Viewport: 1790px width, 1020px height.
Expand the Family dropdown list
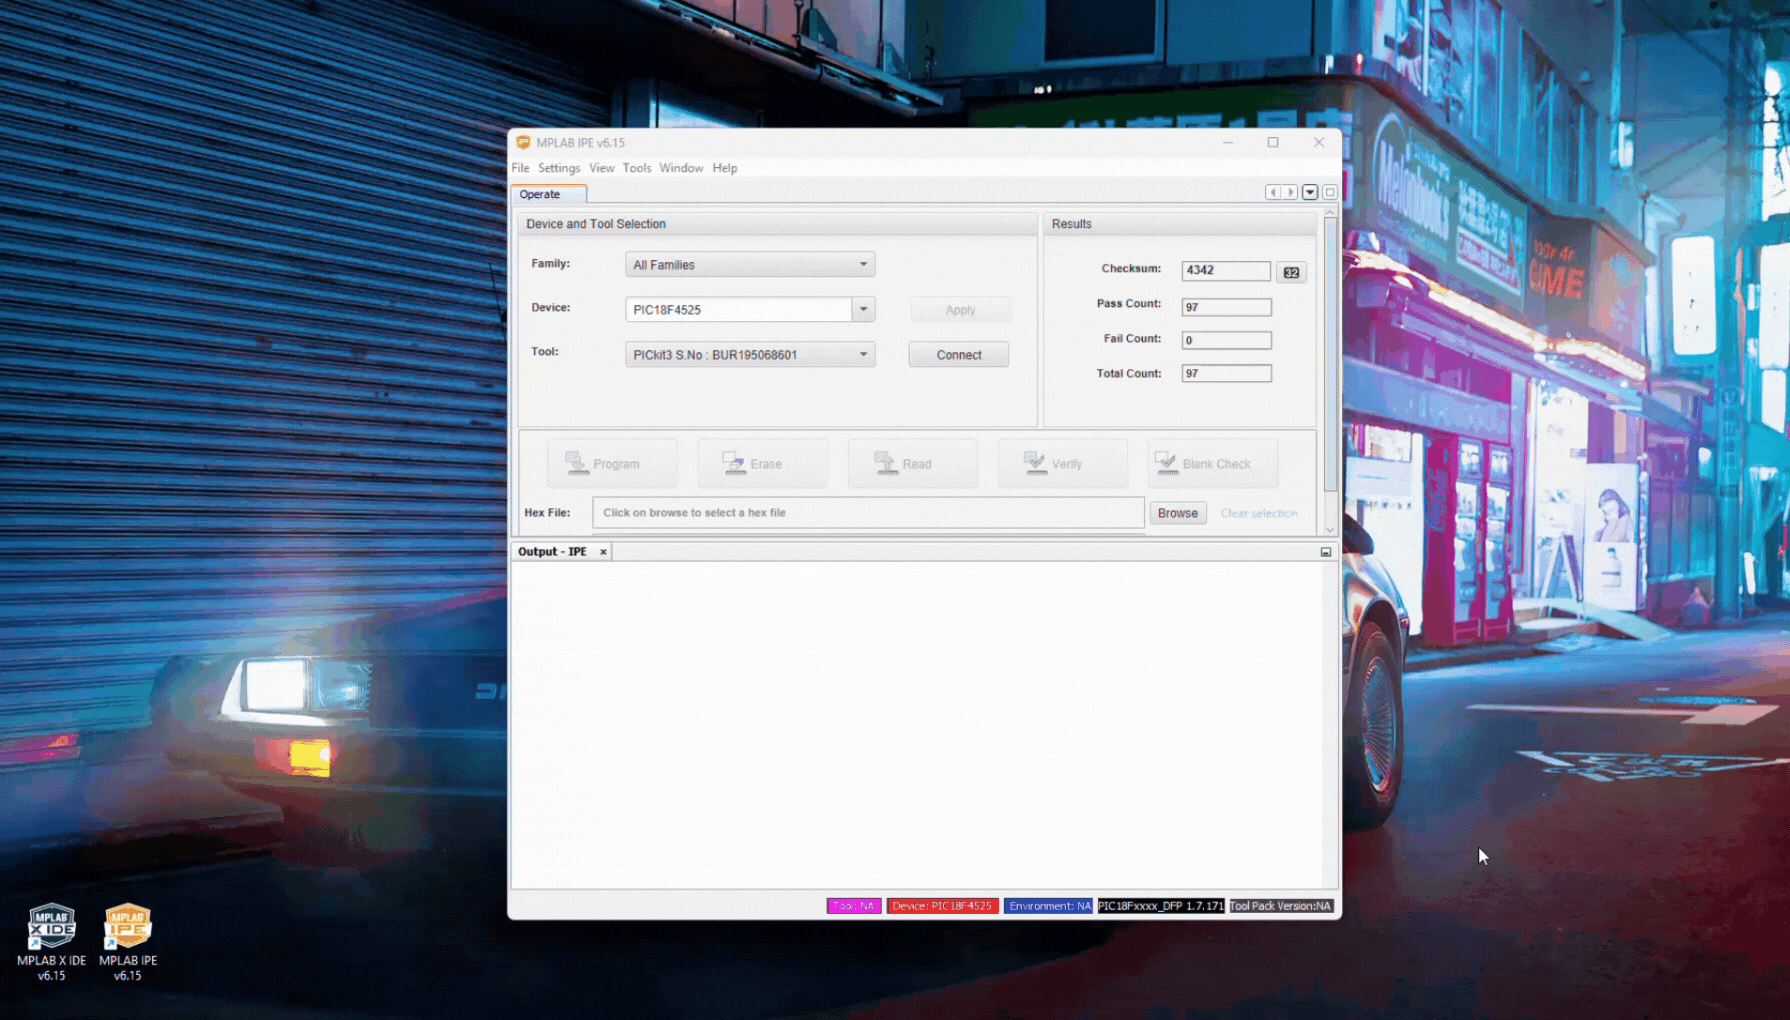pyautogui.click(x=863, y=265)
